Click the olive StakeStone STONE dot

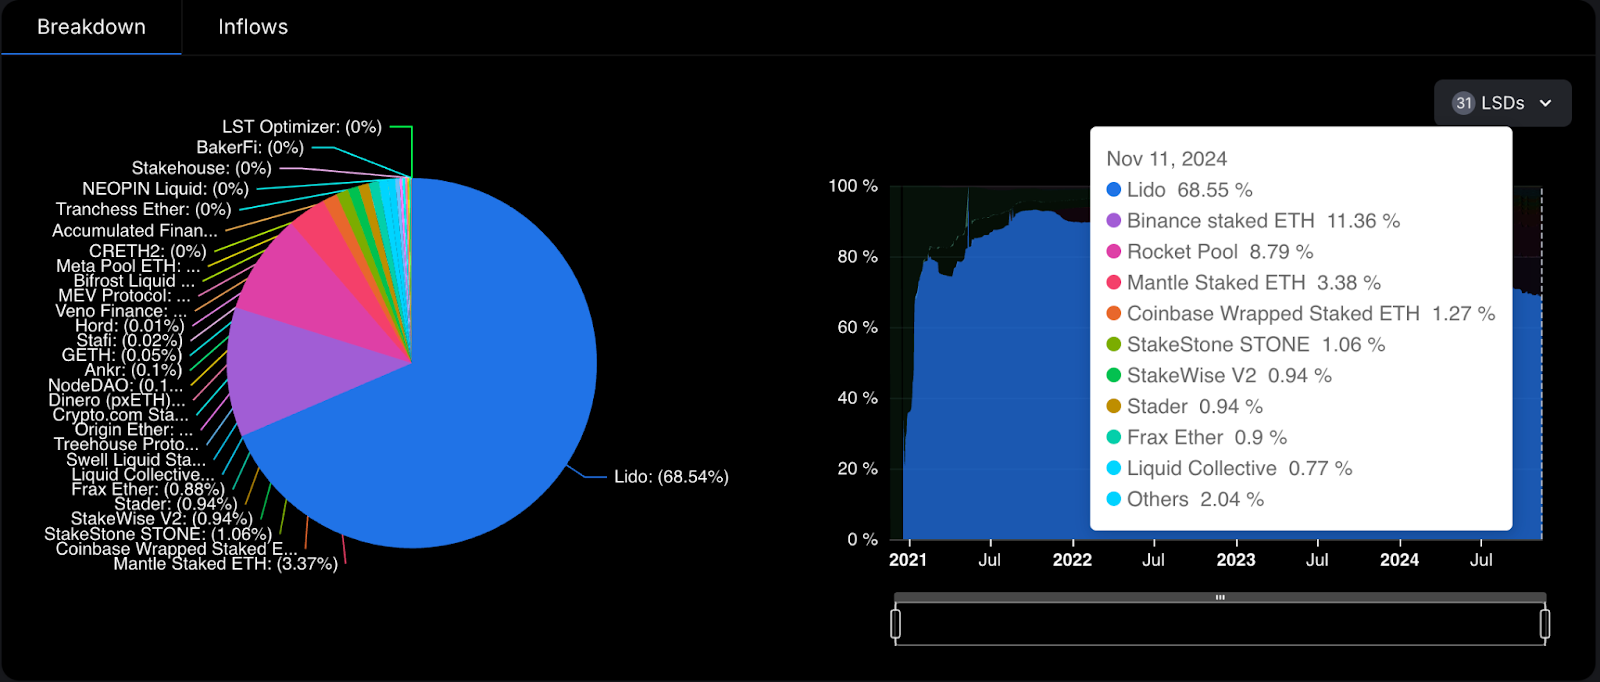coord(1113,344)
